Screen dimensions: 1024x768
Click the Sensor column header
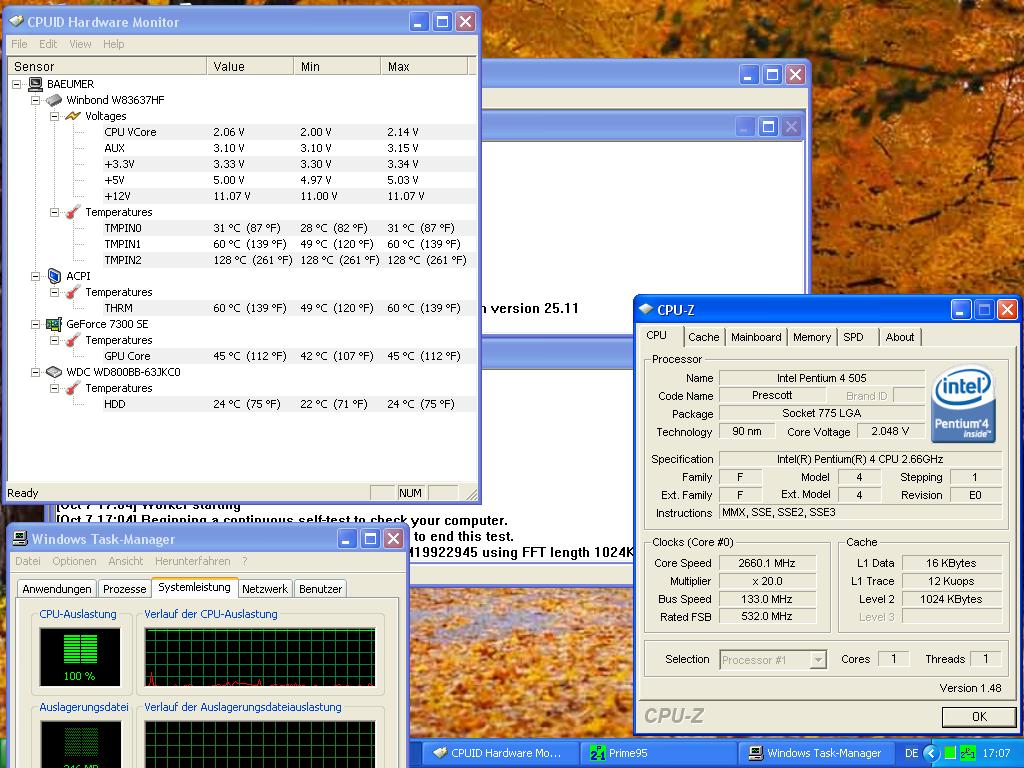click(x=108, y=67)
